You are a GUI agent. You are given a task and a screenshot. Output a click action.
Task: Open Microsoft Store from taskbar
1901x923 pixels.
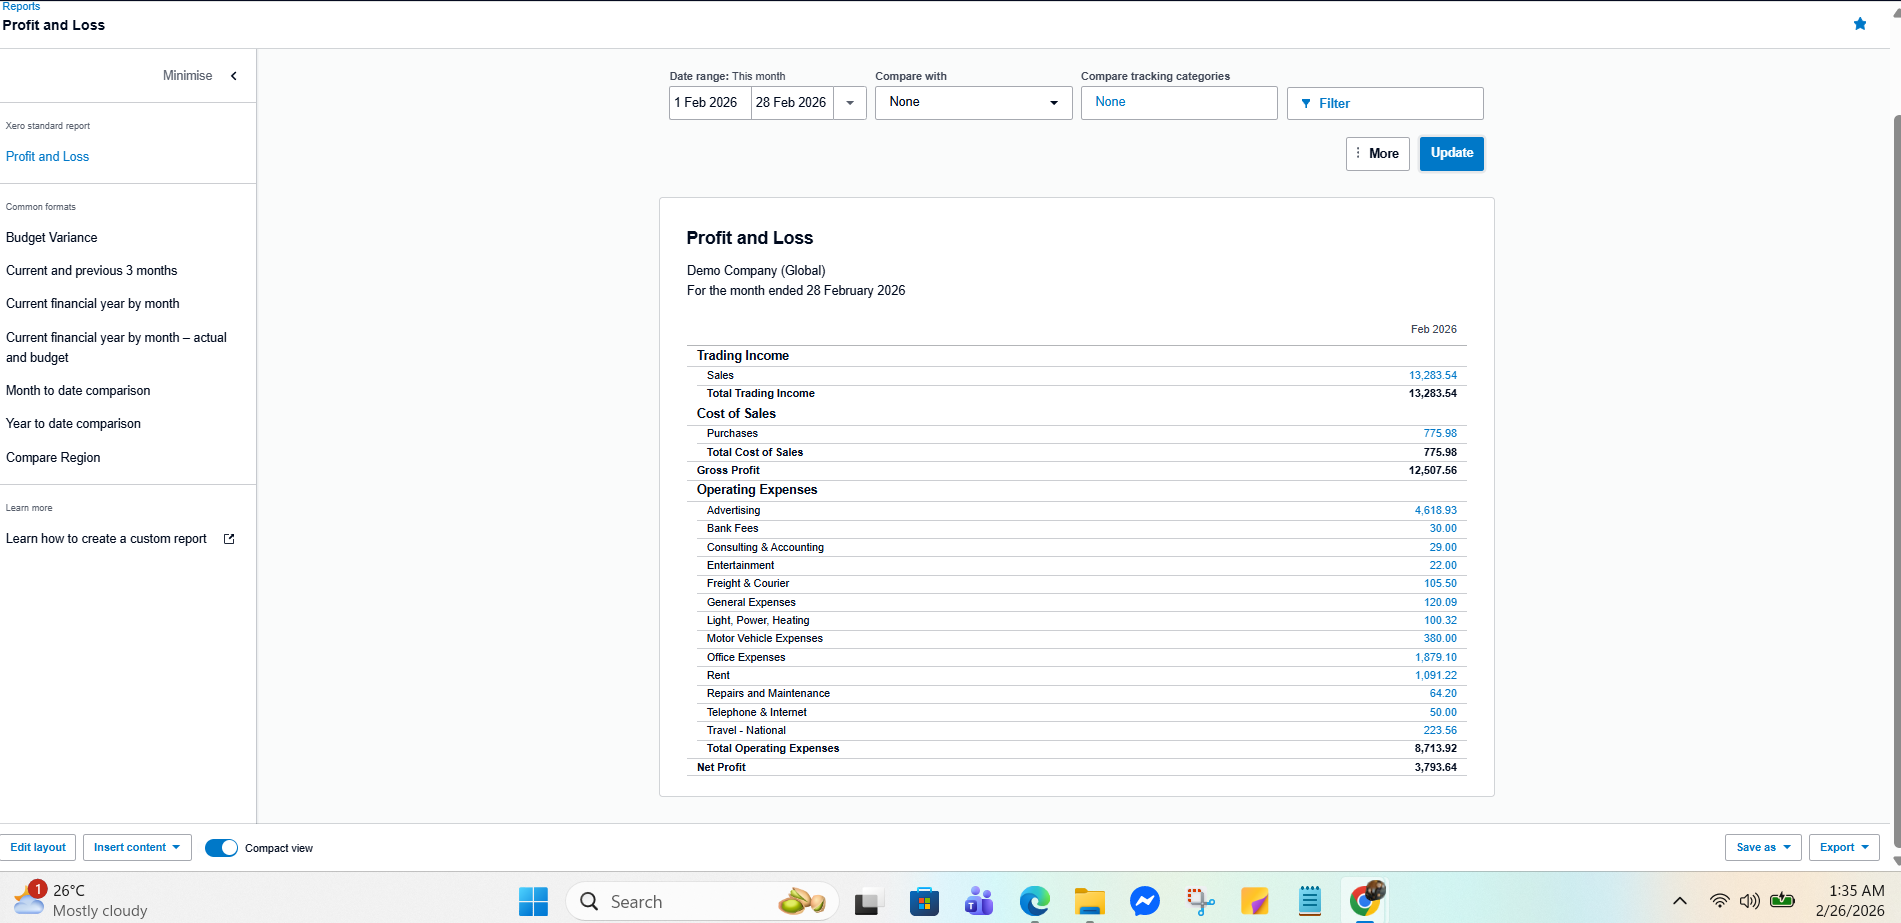pyautogui.click(x=924, y=901)
